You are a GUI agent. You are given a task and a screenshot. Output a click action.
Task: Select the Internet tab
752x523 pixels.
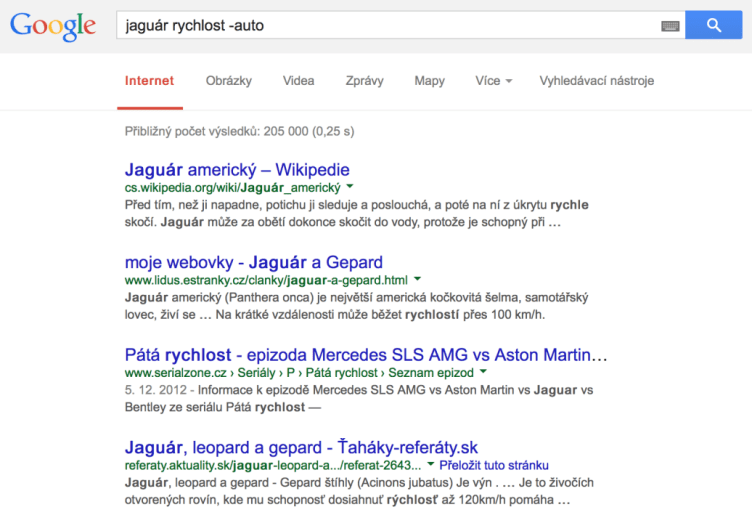[x=149, y=81]
